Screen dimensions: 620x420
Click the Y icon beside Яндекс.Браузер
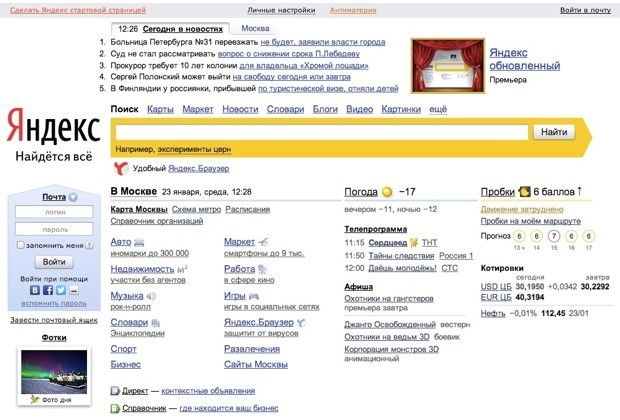click(301, 323)
